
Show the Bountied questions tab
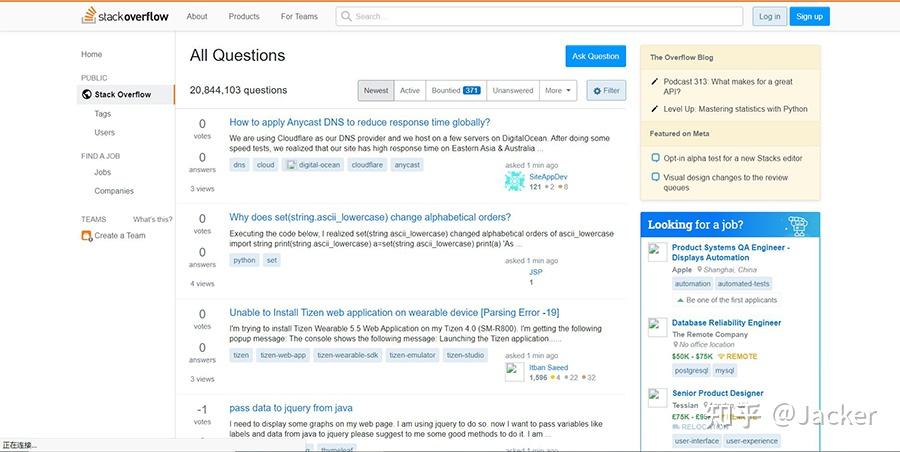point(455,91)
